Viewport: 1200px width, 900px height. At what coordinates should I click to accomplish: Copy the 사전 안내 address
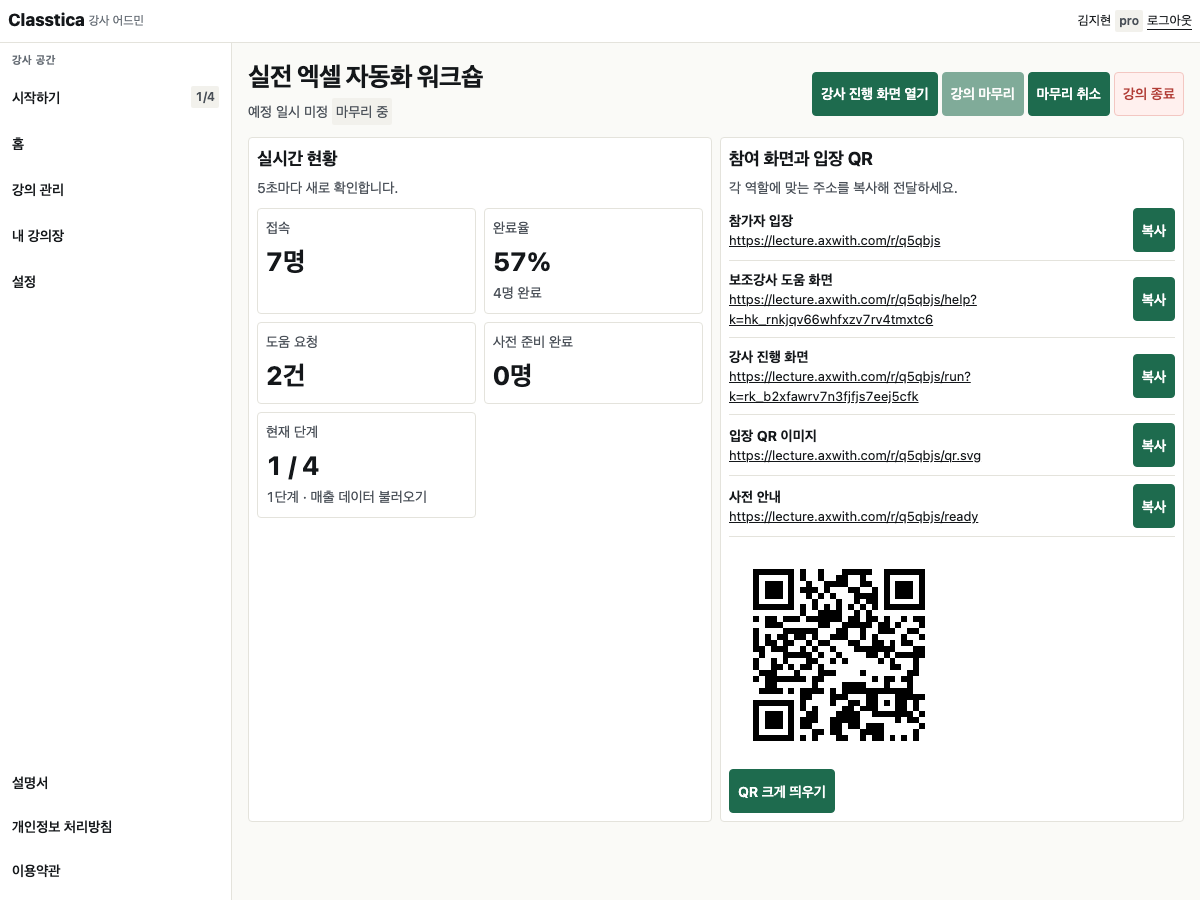click(x=1154, y=506)
